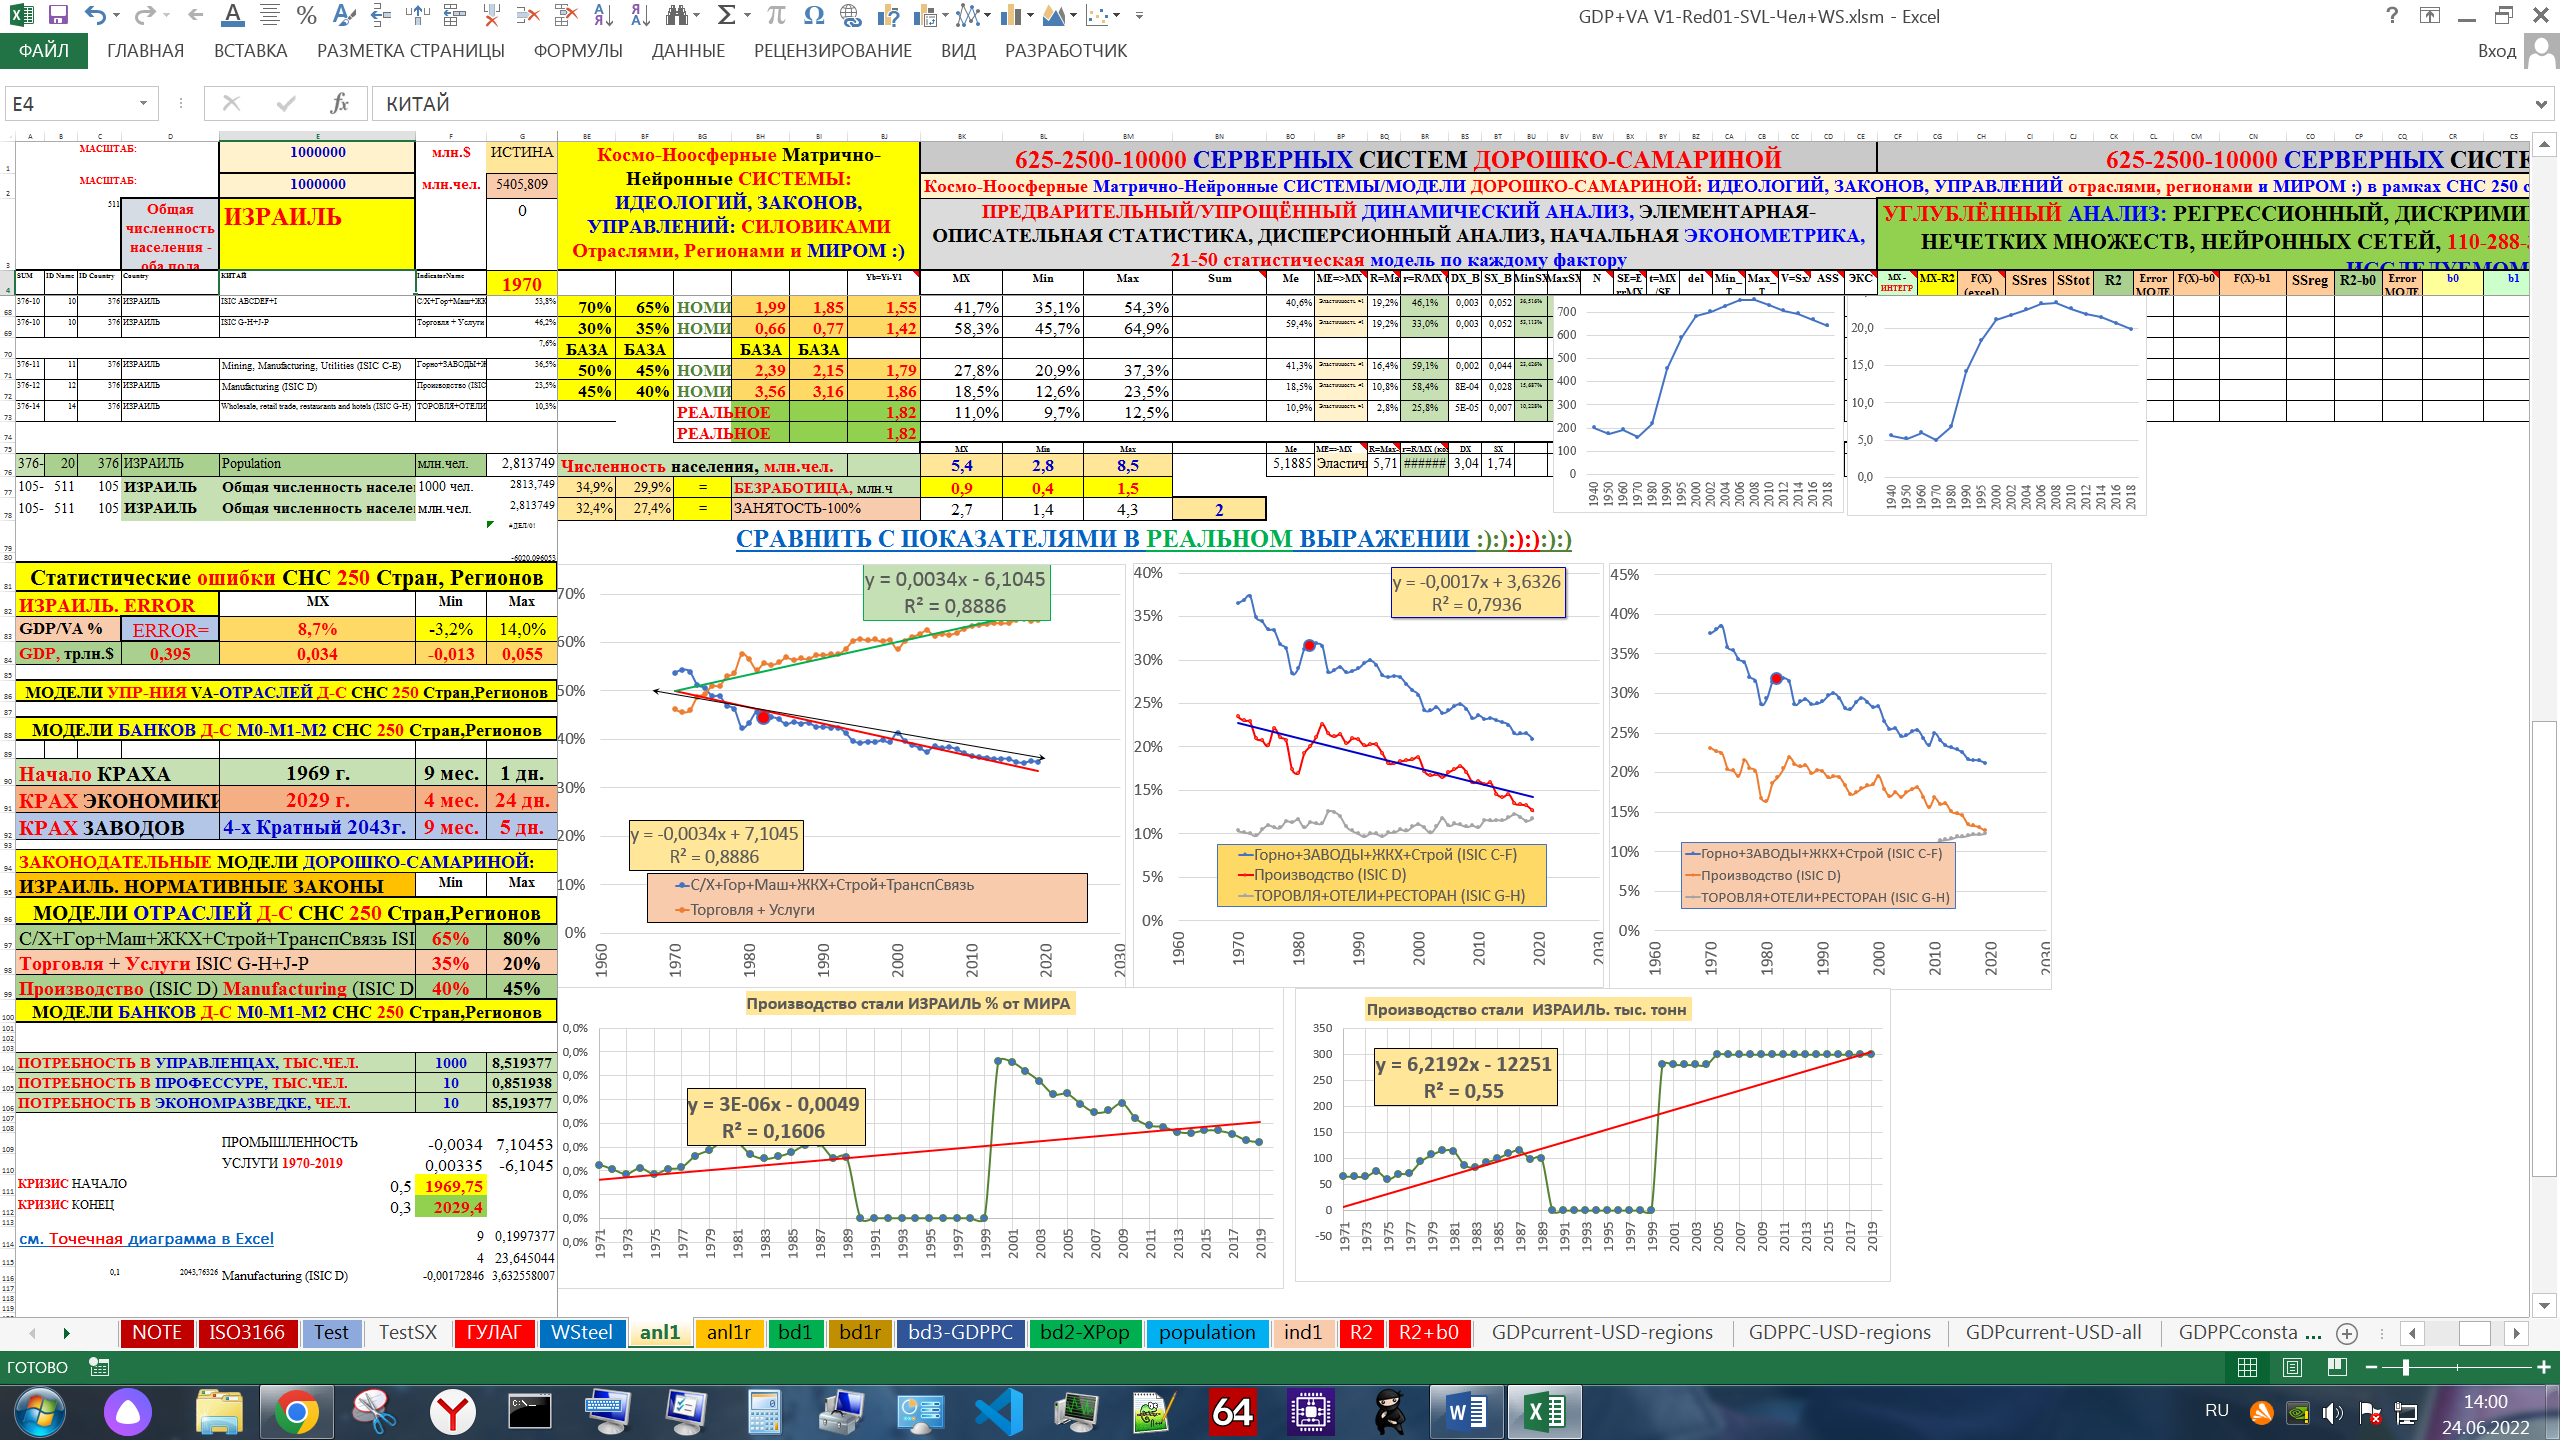Open Customize Quick Access Toolbar dropdown
This screenshot has width=2560, height=1440.
1139,16
